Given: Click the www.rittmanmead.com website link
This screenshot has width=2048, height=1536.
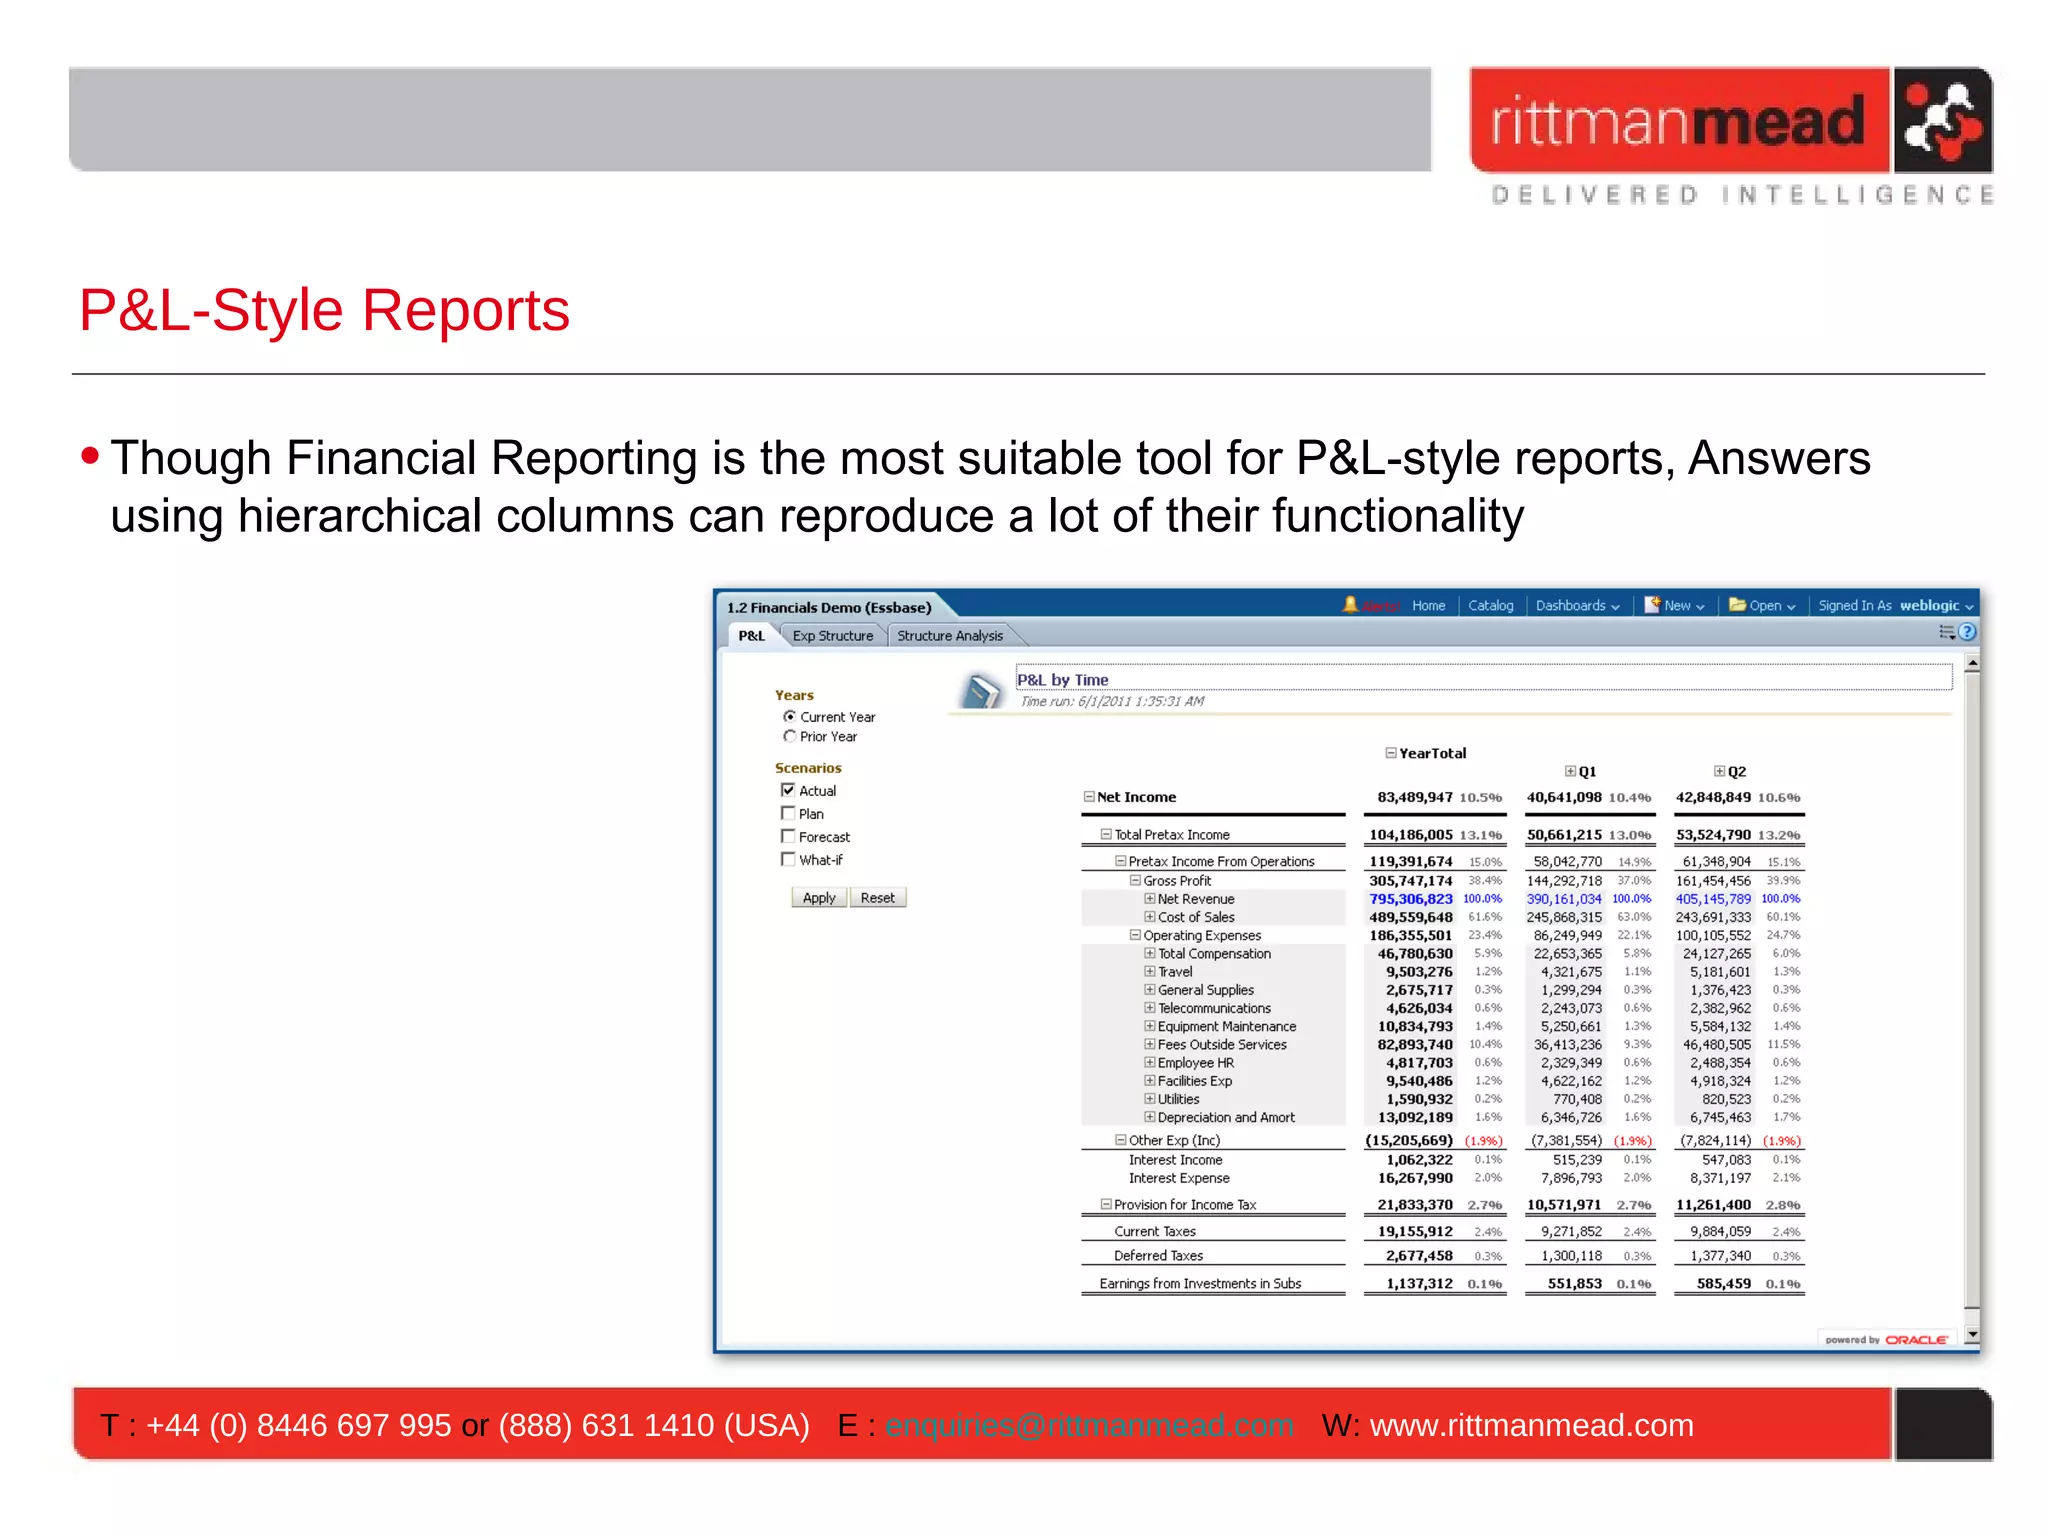Looking at the screenshot, I should tap(1531, 1425).
